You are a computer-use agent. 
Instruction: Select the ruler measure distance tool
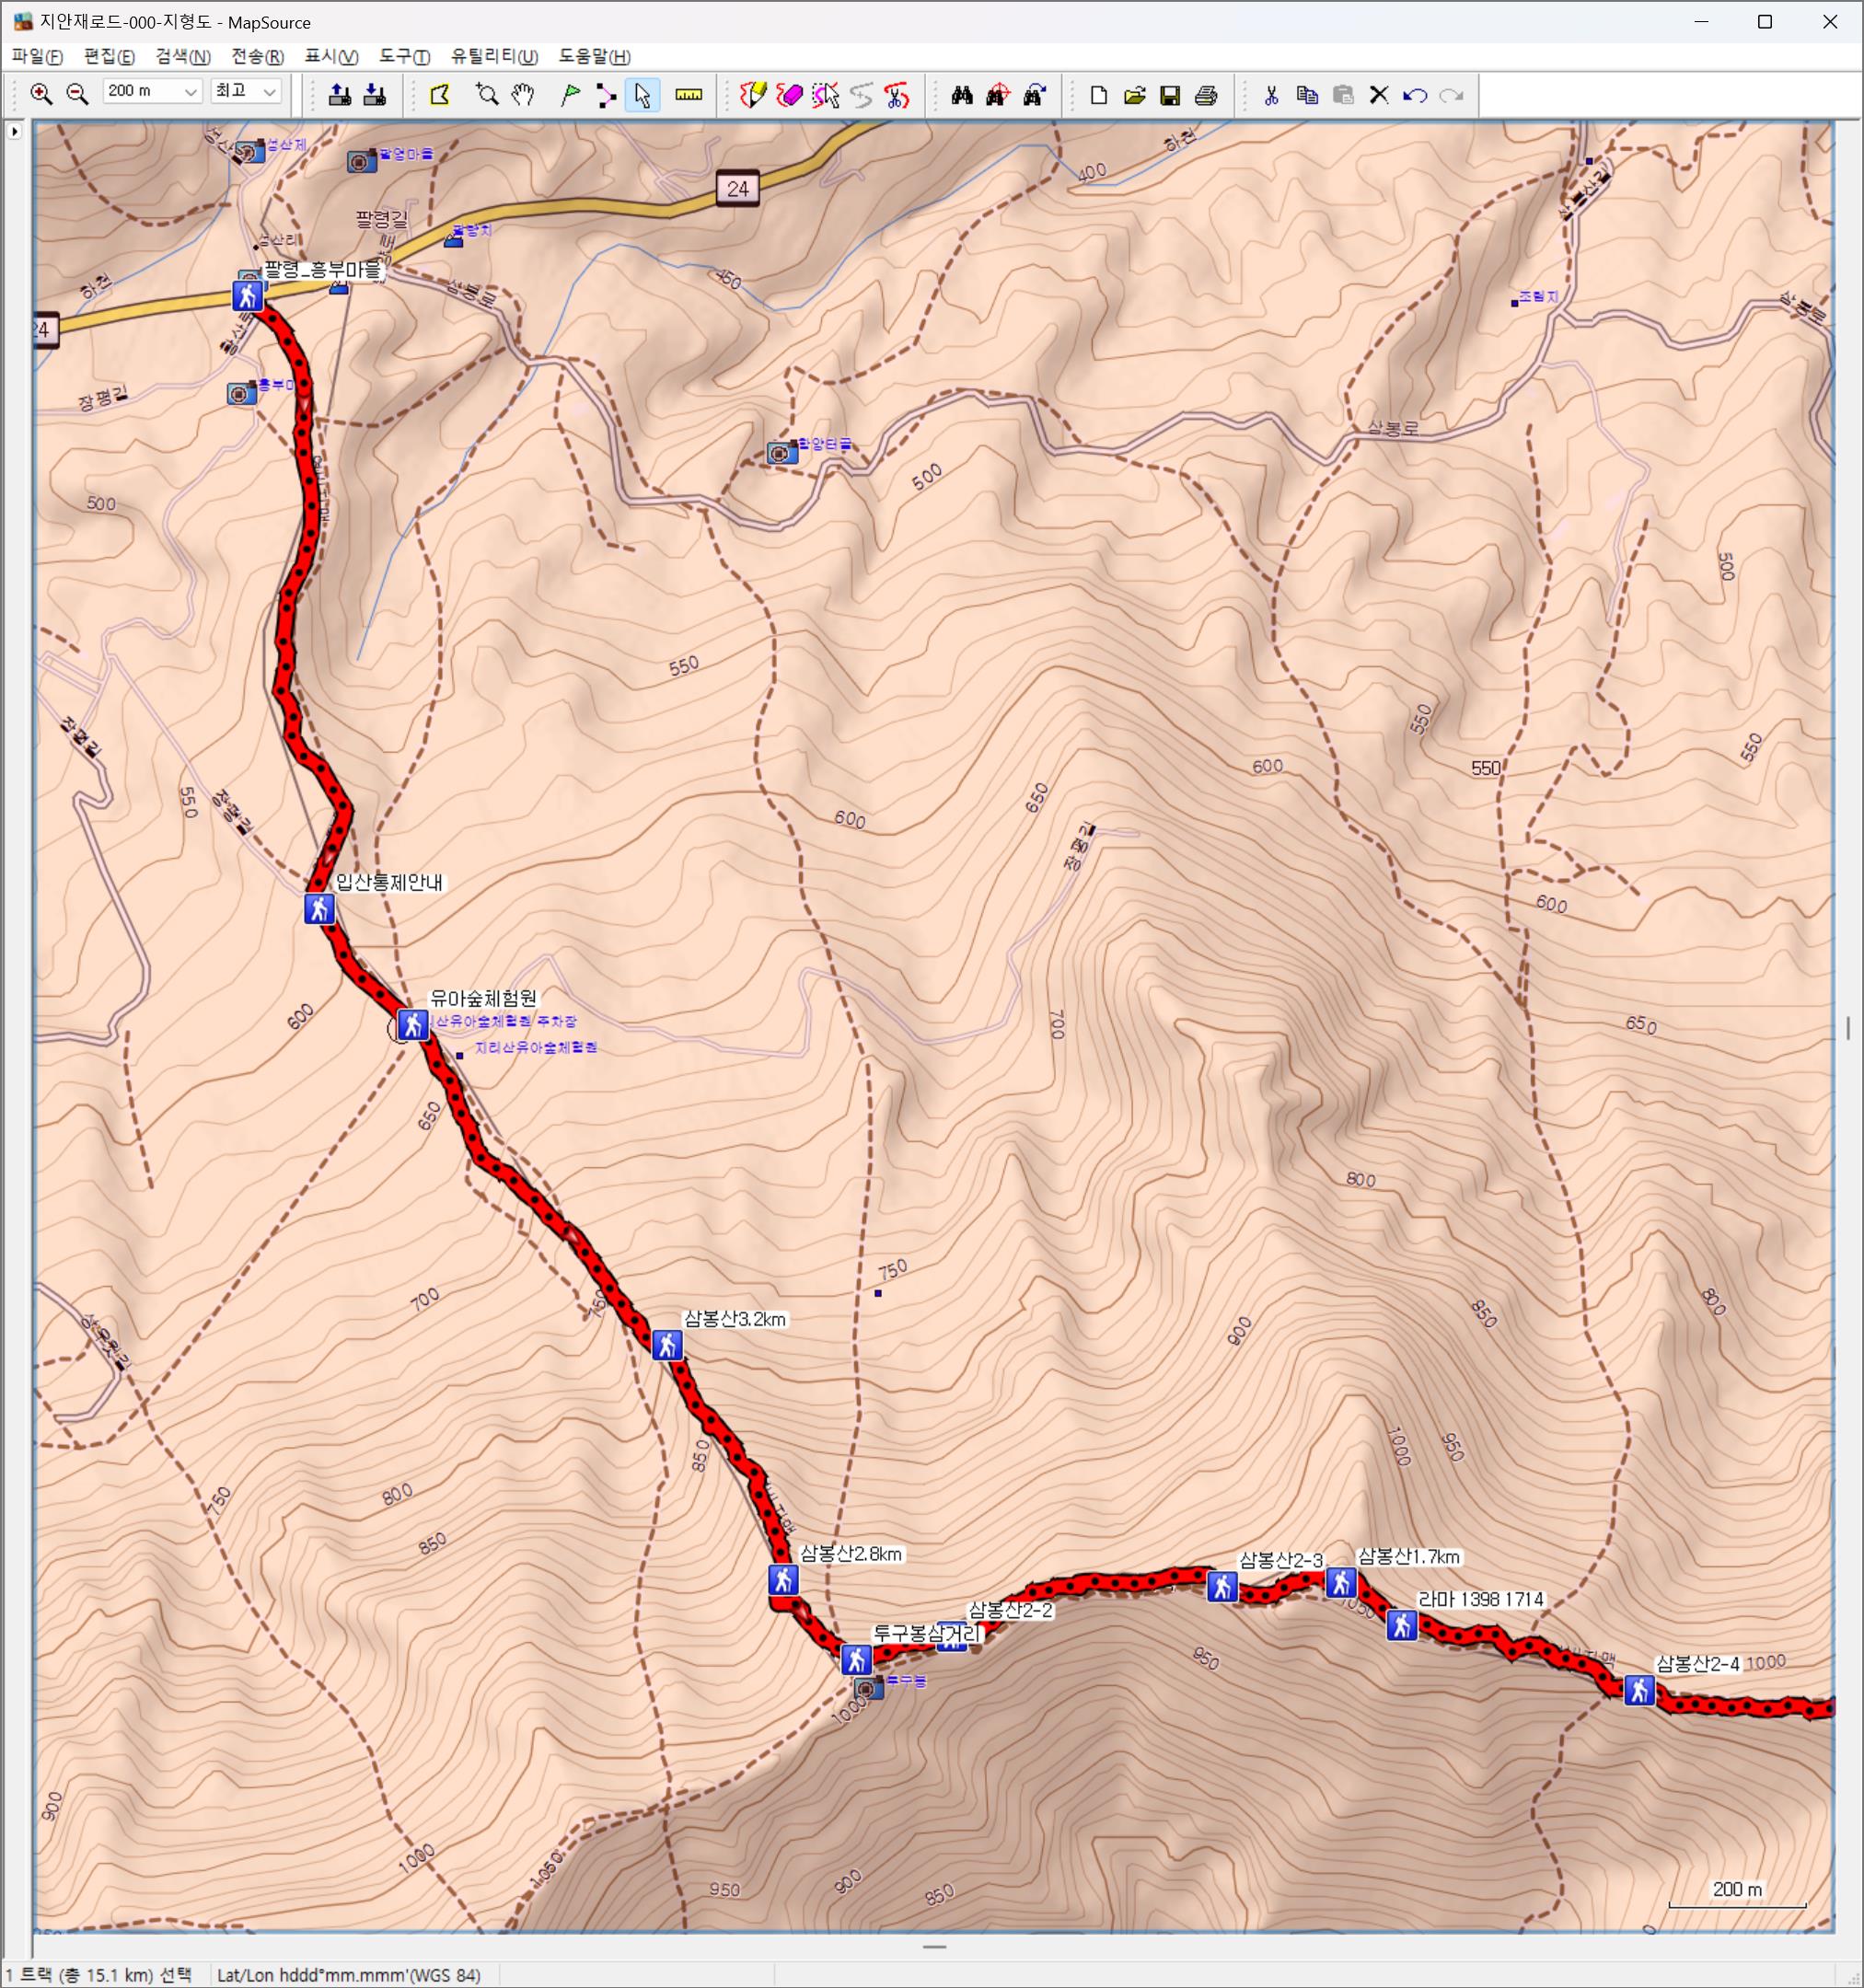tap(688, 95)
